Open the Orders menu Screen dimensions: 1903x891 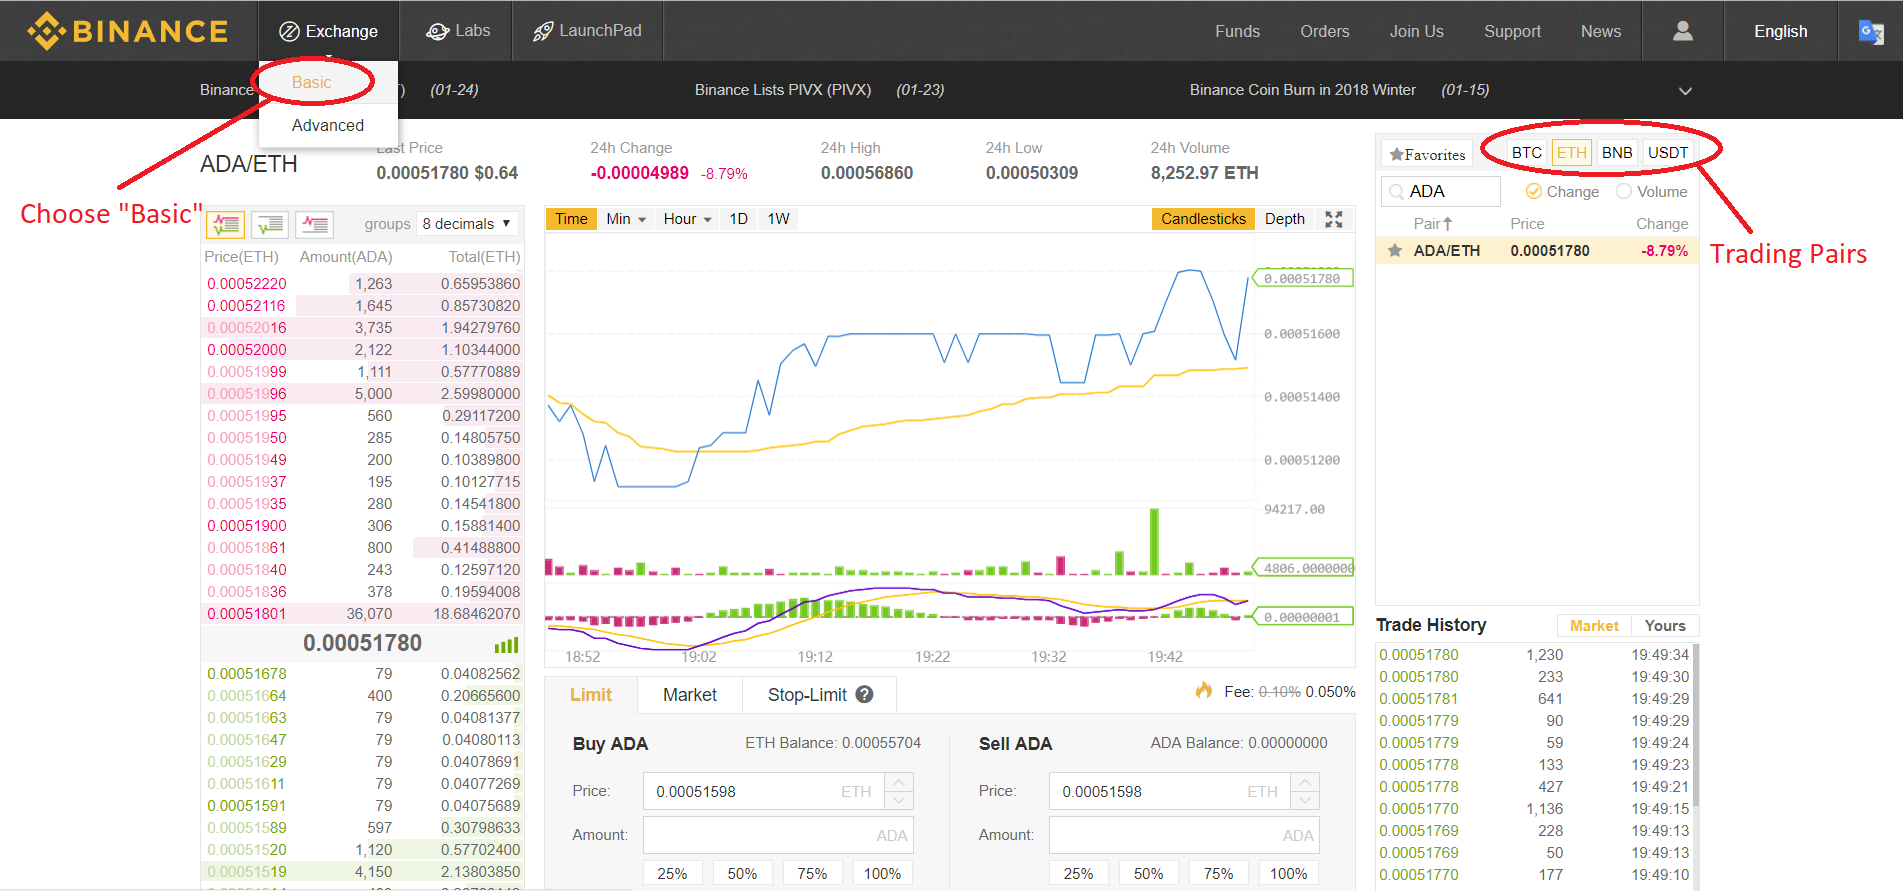point(1324,31)
